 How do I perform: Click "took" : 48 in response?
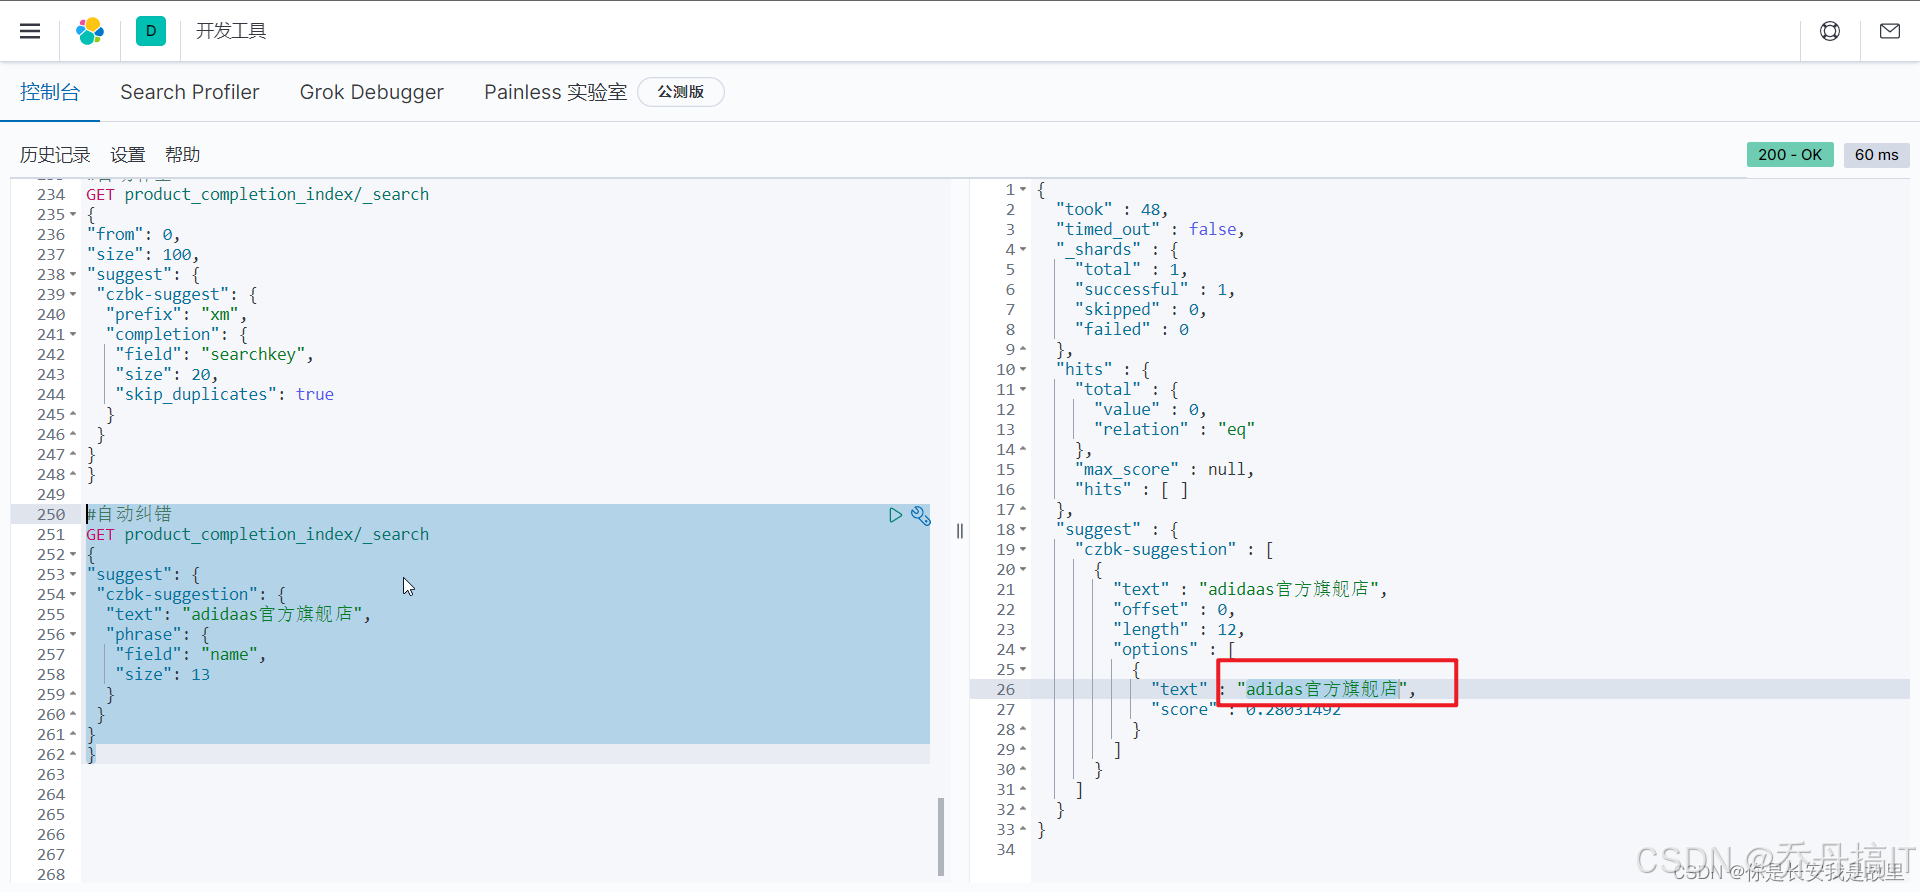point(1112,209)
